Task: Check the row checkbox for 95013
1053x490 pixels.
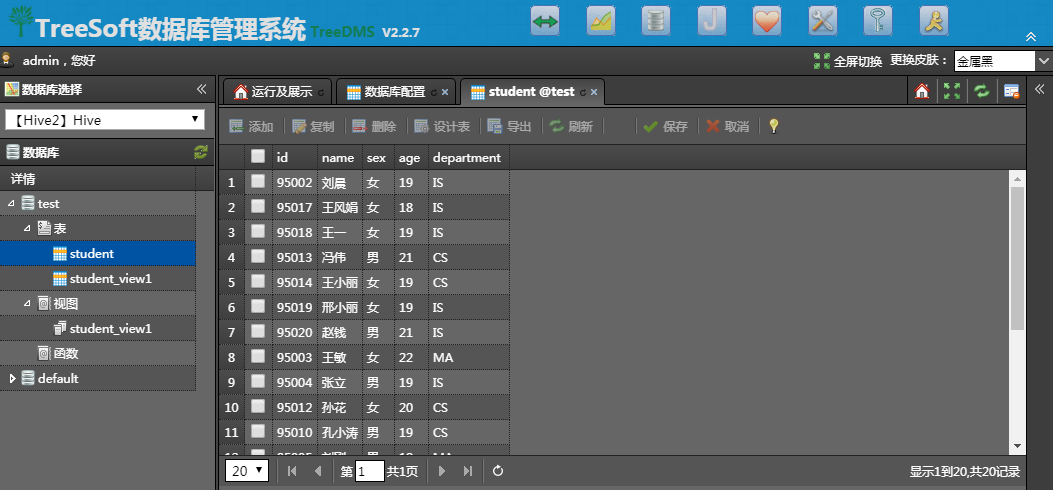Action: click(258, 256)
